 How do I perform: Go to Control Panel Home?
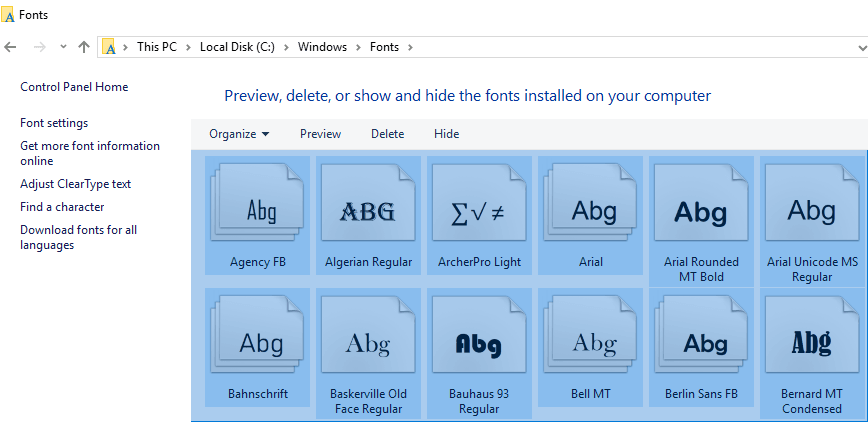point(74,87)
